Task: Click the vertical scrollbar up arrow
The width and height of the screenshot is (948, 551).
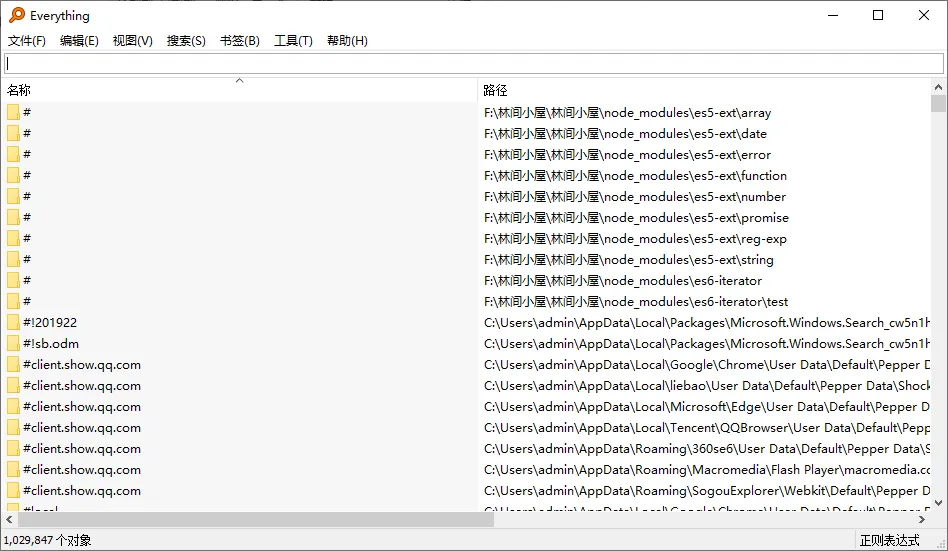Action: pos(938,87)
